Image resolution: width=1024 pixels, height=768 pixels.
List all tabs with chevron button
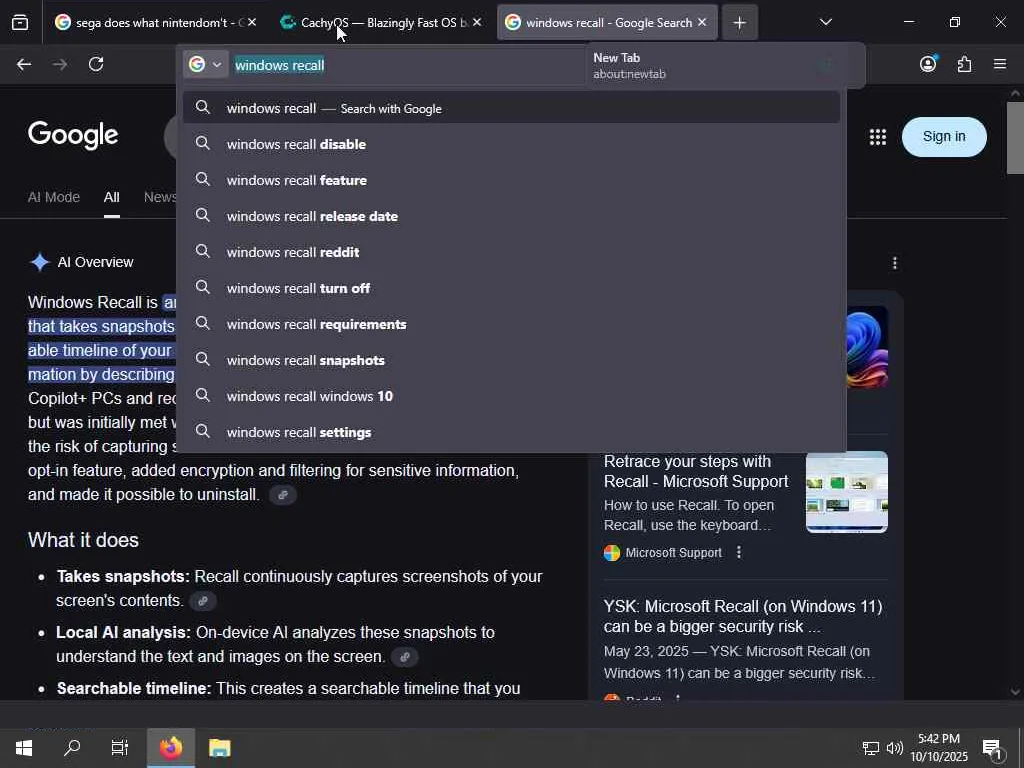pyautogui.click(x=825, y=22)
